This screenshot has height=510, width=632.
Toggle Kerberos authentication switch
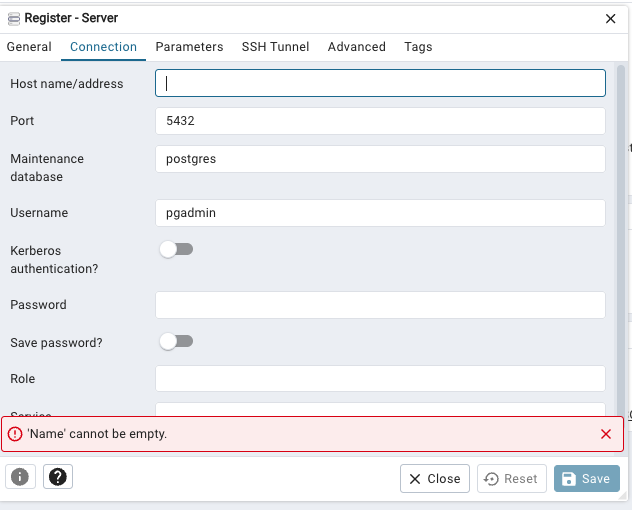tap(176, 250)
